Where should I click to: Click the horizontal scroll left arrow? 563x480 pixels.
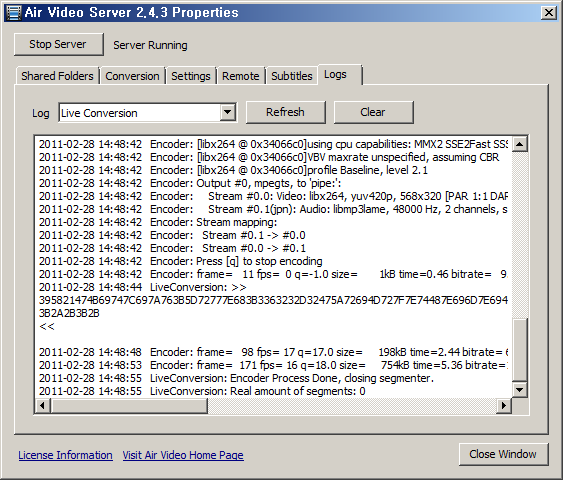(x=43, y=406)
